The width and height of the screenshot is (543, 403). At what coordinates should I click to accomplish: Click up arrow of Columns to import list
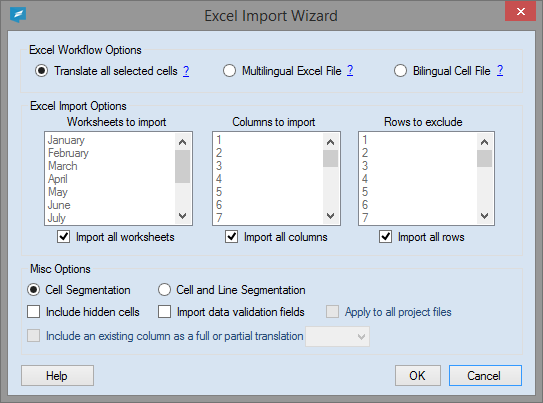[x=330, y=142]
